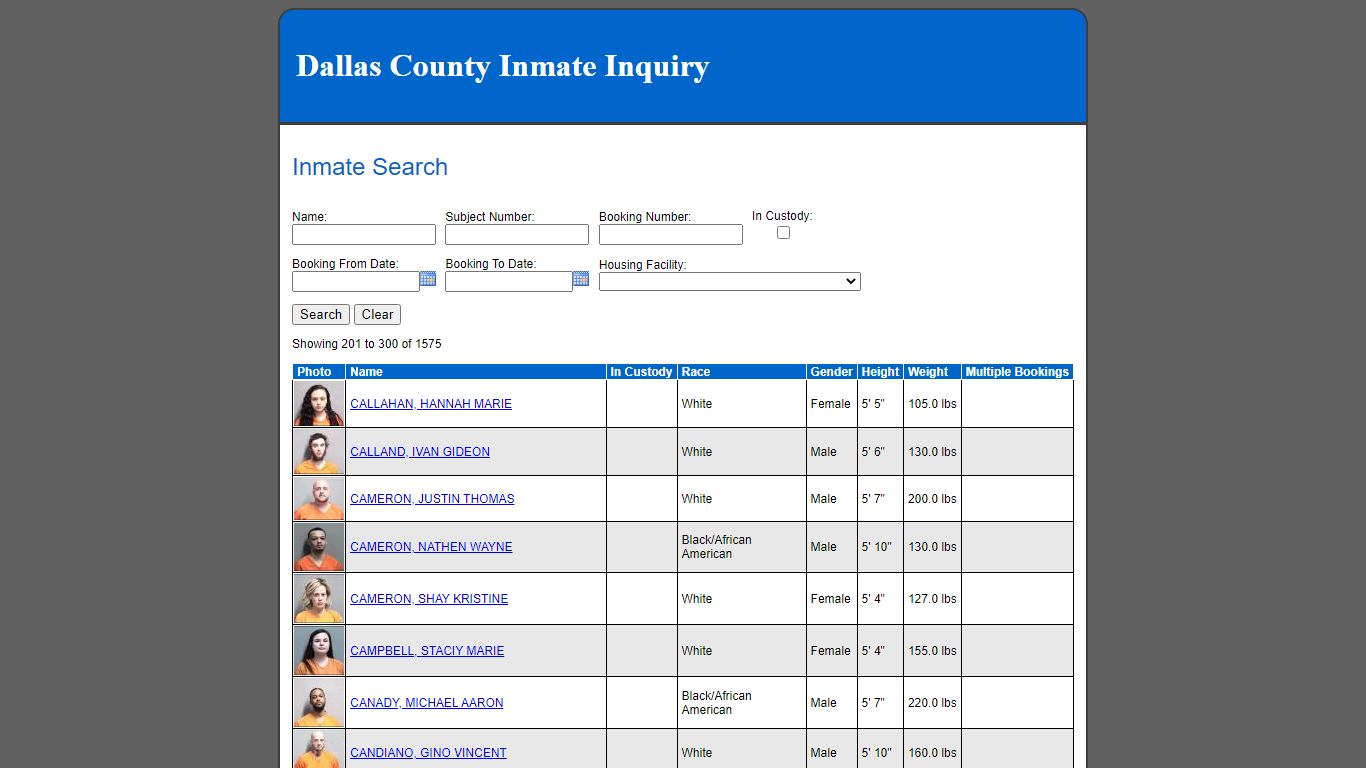Click Ivan Gideon Calland's photo thumbnail

click(x=319, y=452)
